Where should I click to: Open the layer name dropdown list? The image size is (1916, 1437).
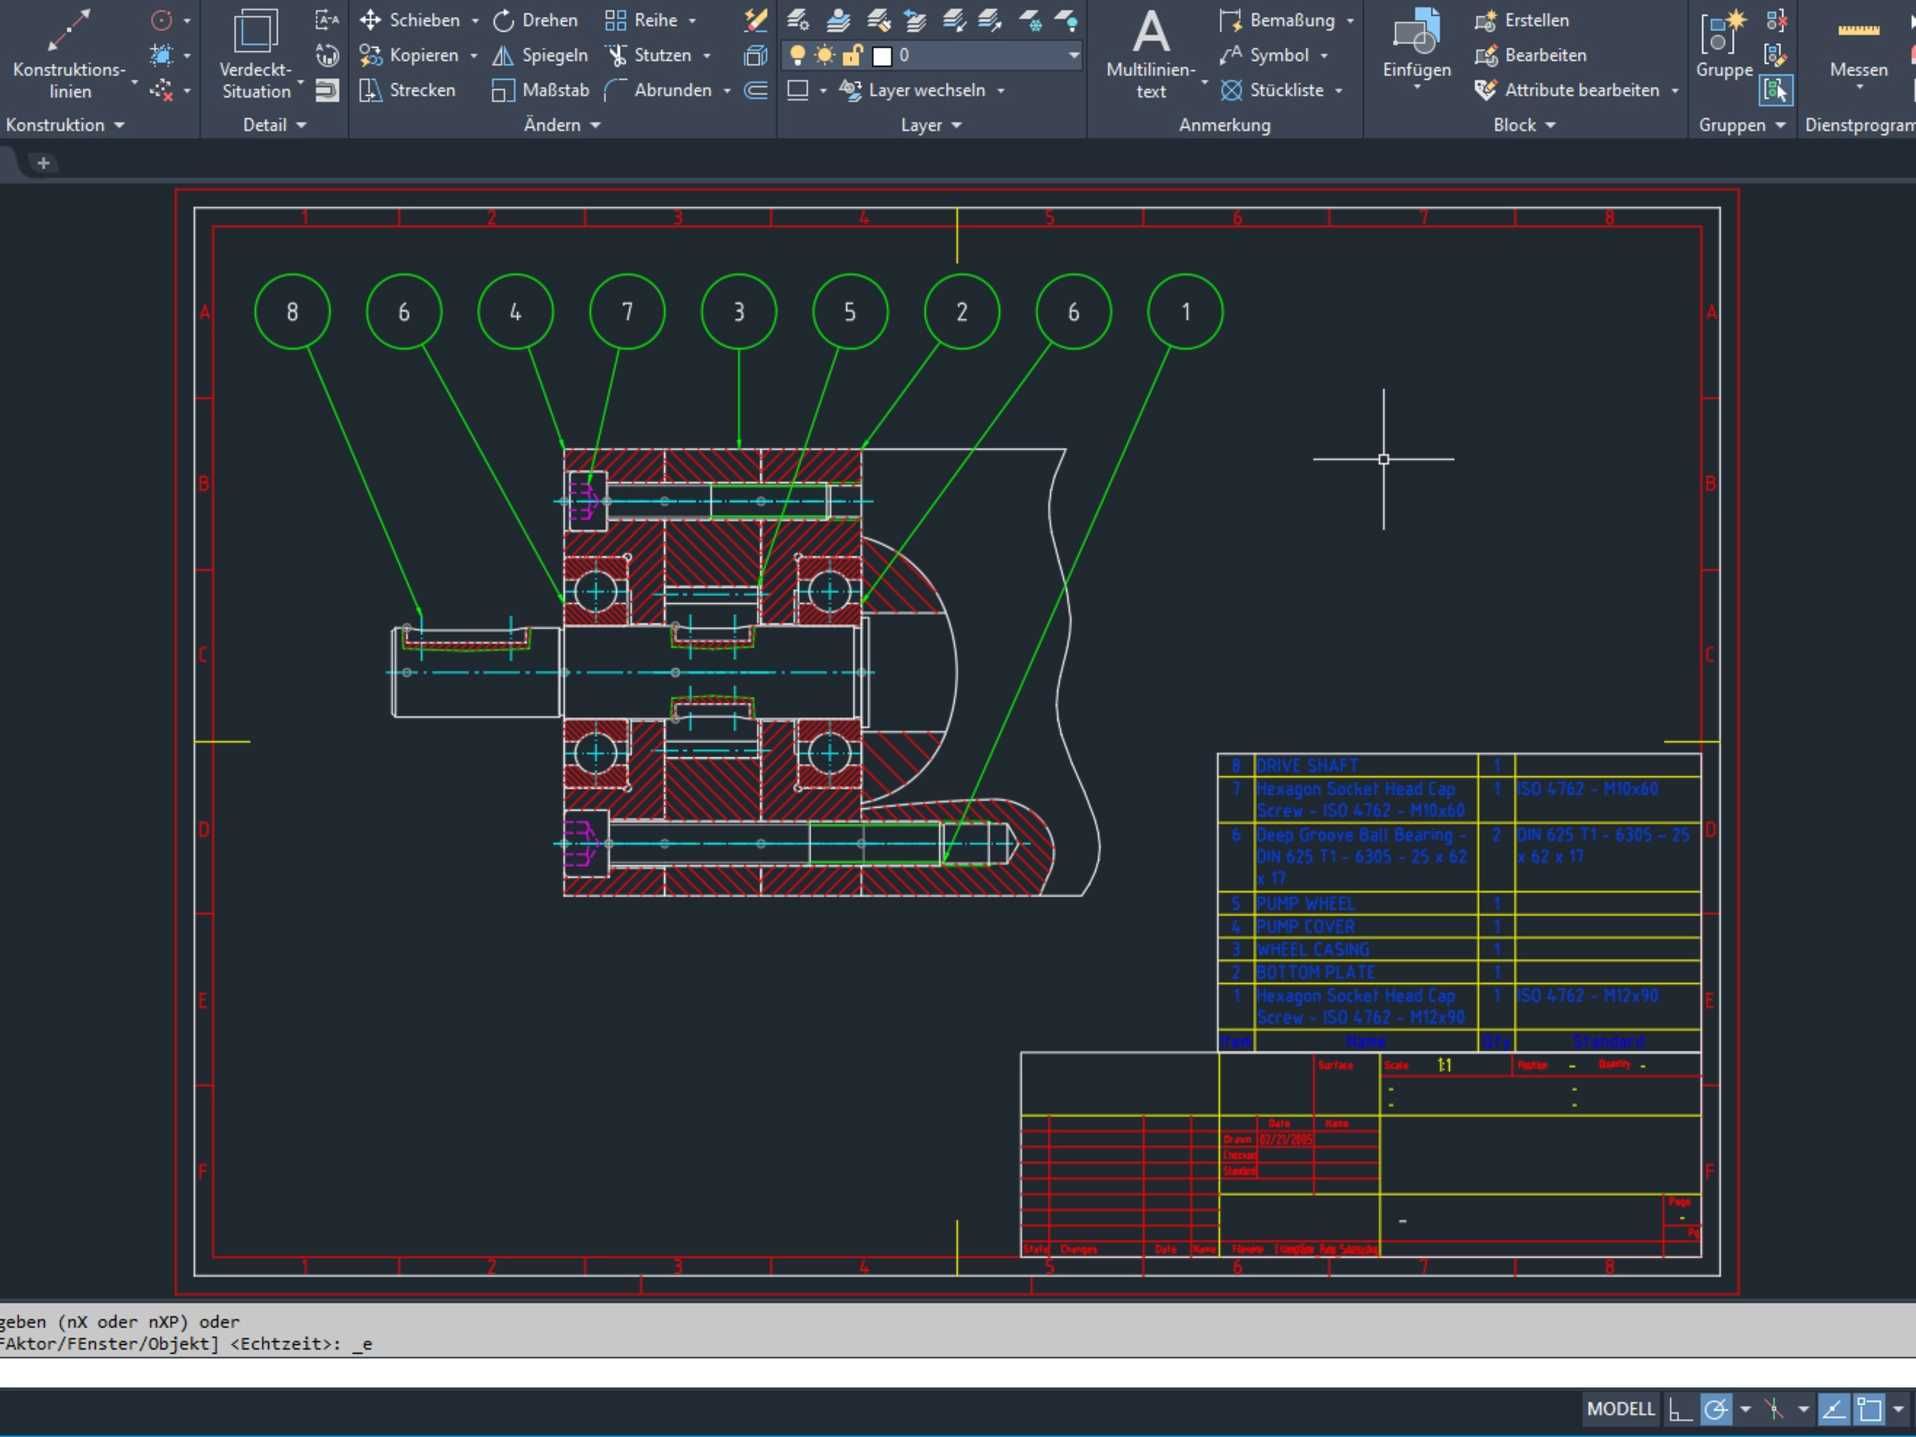1073,55
